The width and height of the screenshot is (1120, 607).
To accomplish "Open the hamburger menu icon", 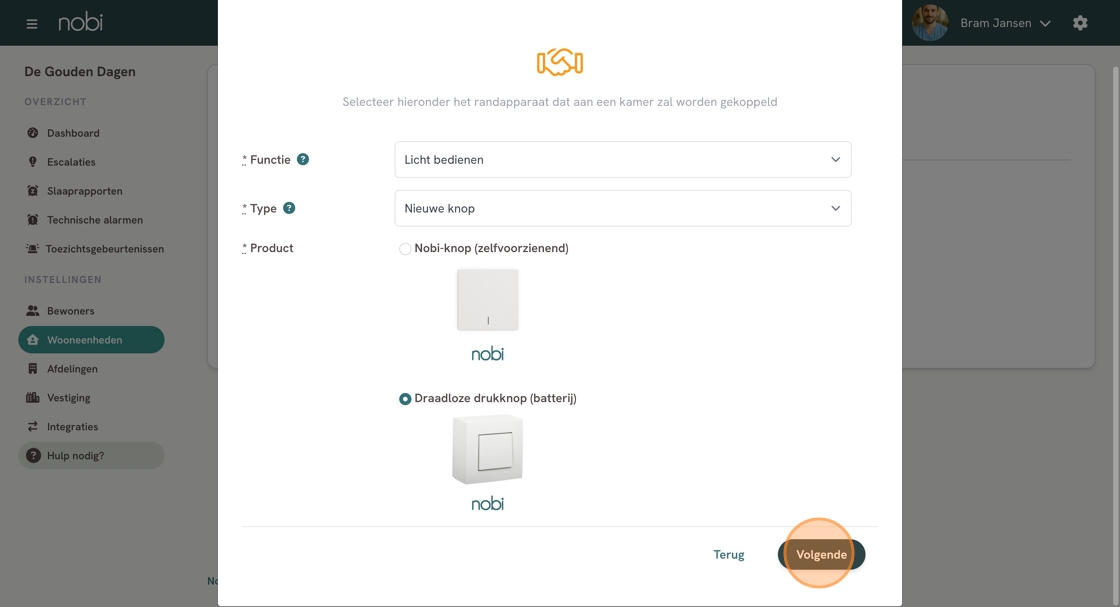I will pos(31,24).
